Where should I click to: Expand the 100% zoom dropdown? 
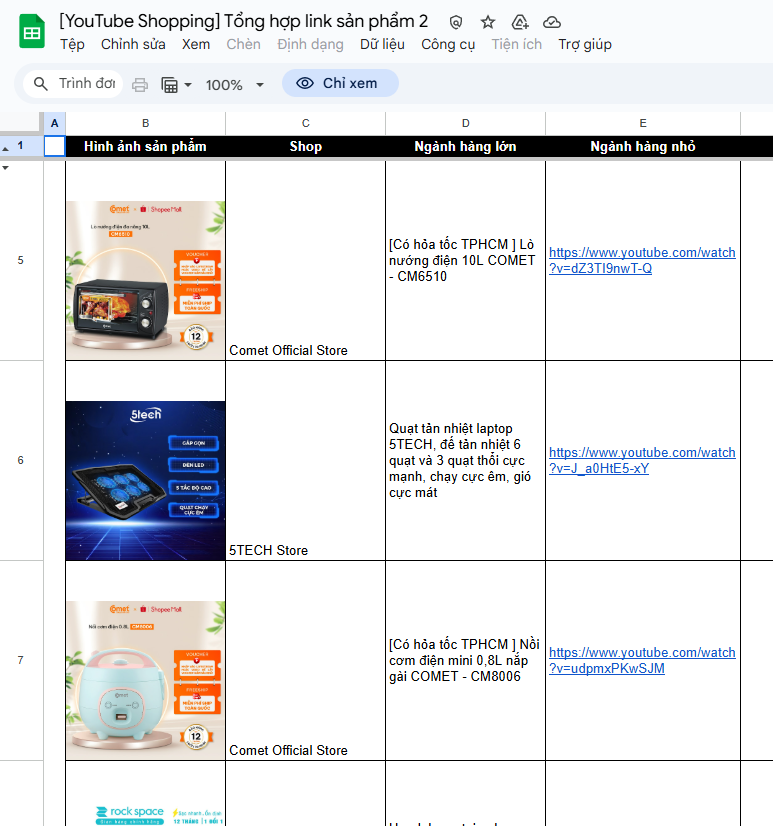tap(235, 85)
